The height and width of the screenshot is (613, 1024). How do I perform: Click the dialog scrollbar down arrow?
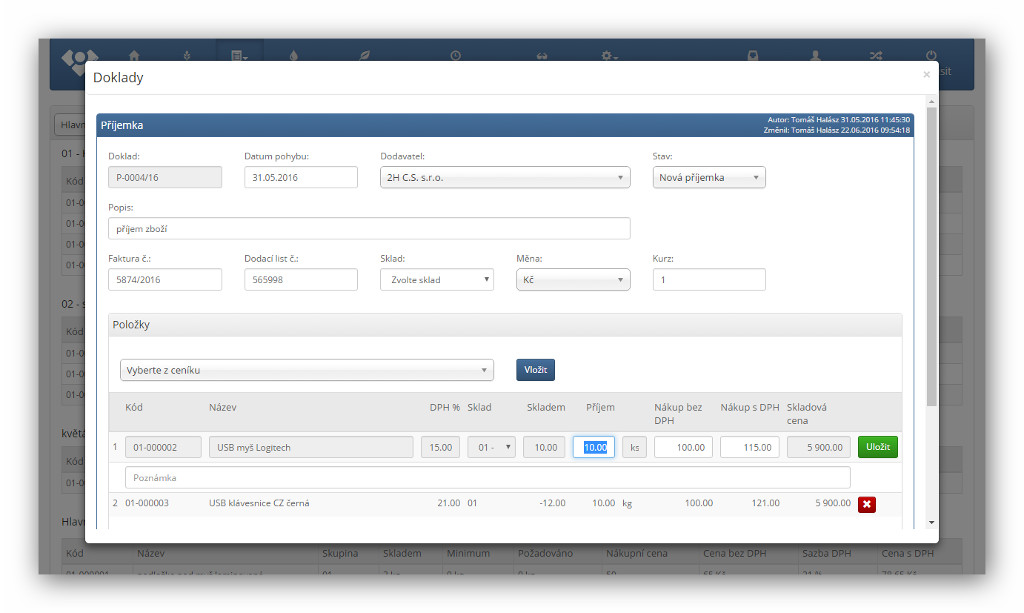pyautogui.click(x=932, y=522)
